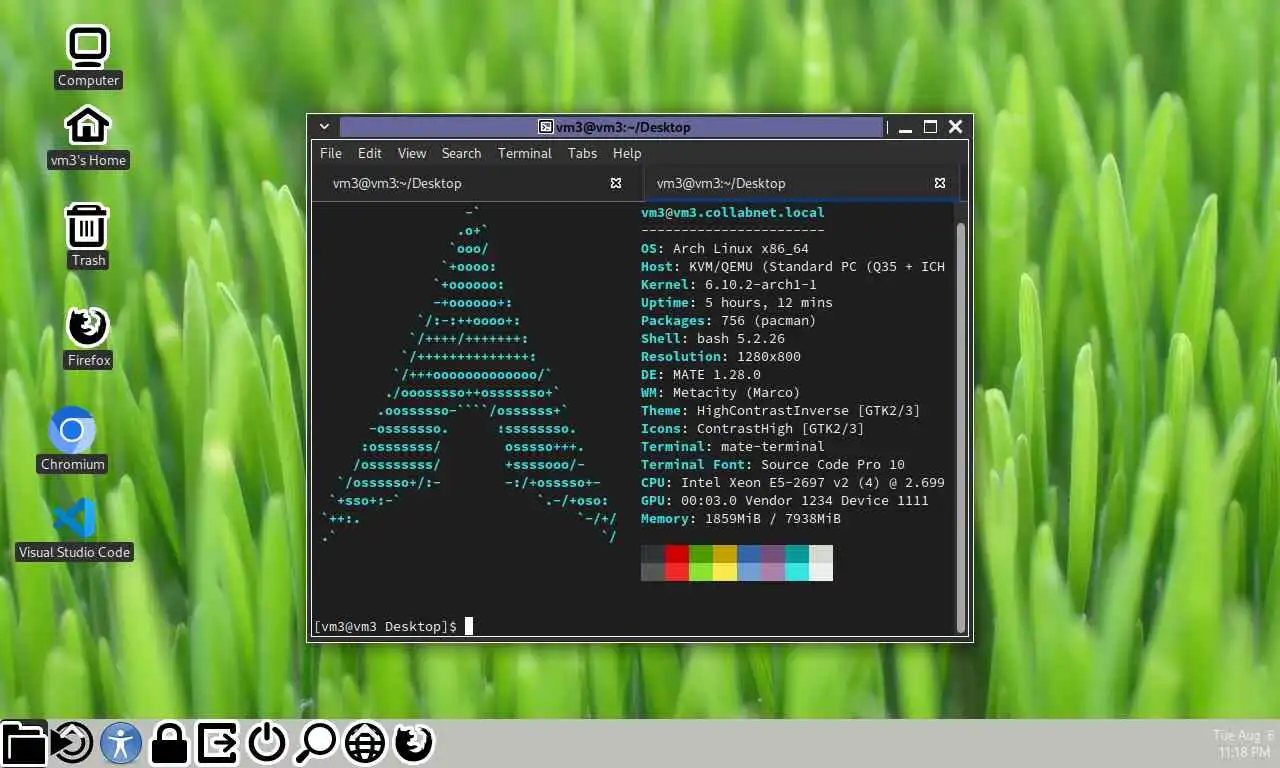The image size is (1280, 768).
Task: Close the second vm3@vm3:~/Desktop tab
Action: coord(940,183)
